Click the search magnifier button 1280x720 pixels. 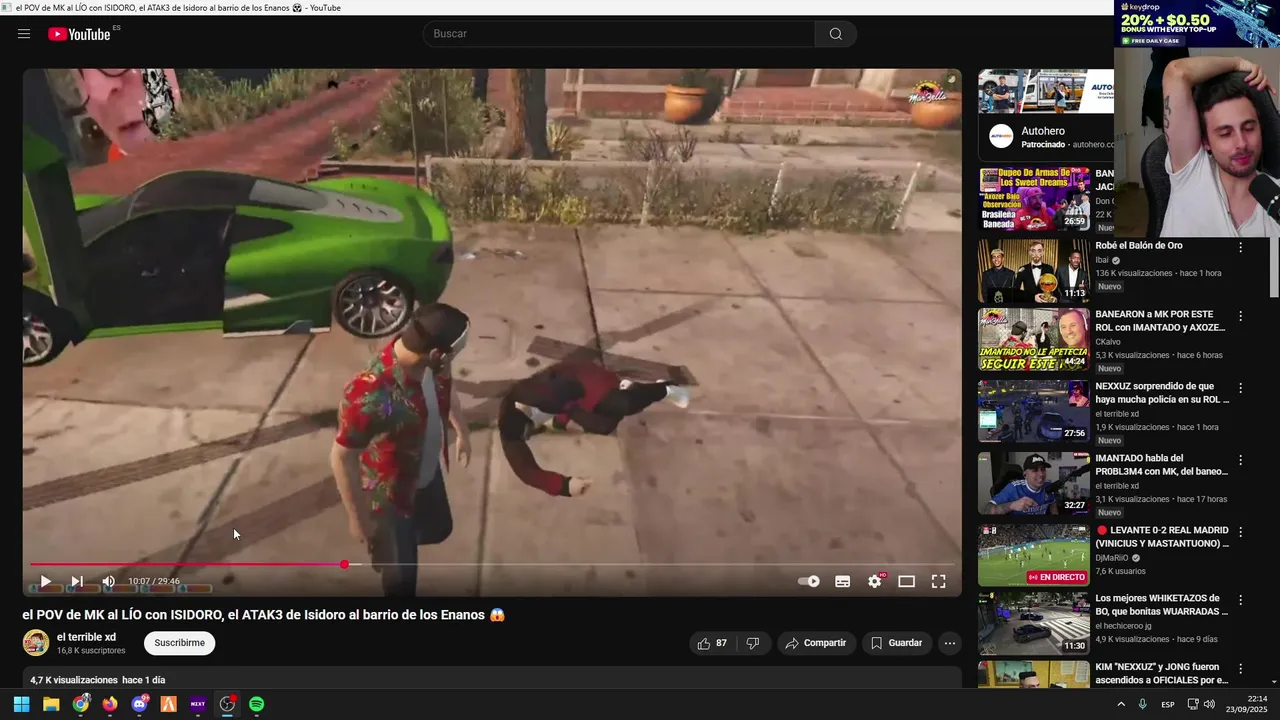pyautogui.click(x=836, y=34)
